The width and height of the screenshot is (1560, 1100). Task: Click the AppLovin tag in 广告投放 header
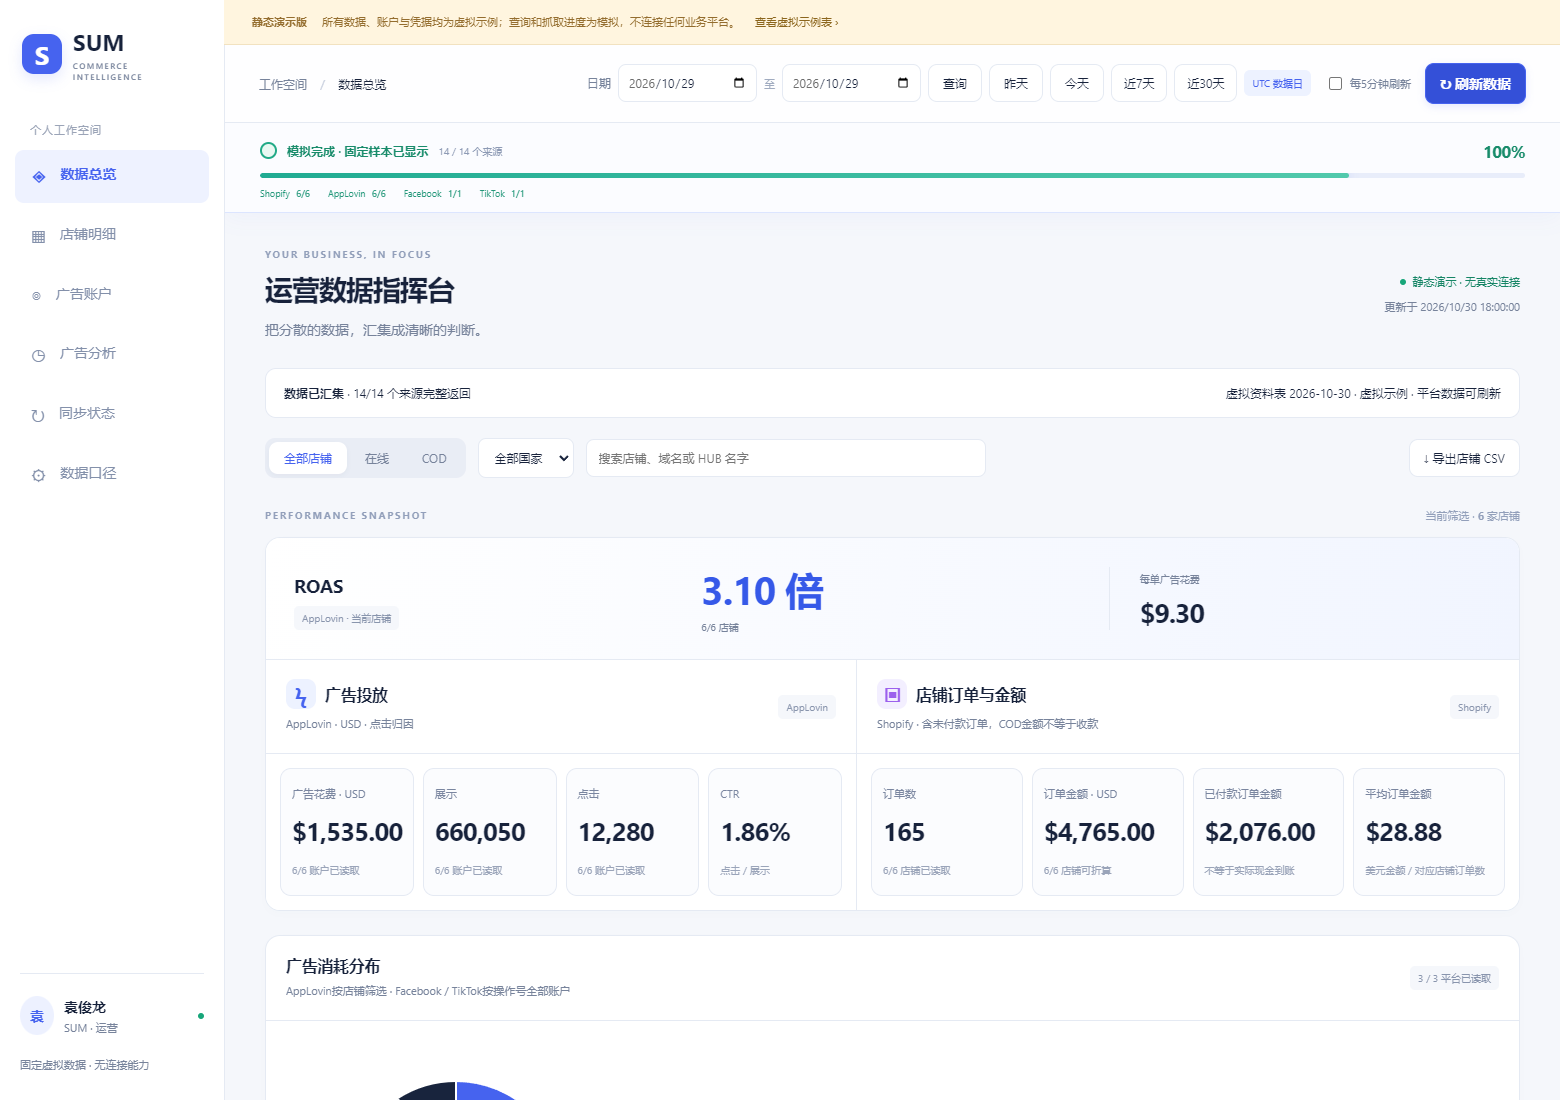click(x=807, y=708)
